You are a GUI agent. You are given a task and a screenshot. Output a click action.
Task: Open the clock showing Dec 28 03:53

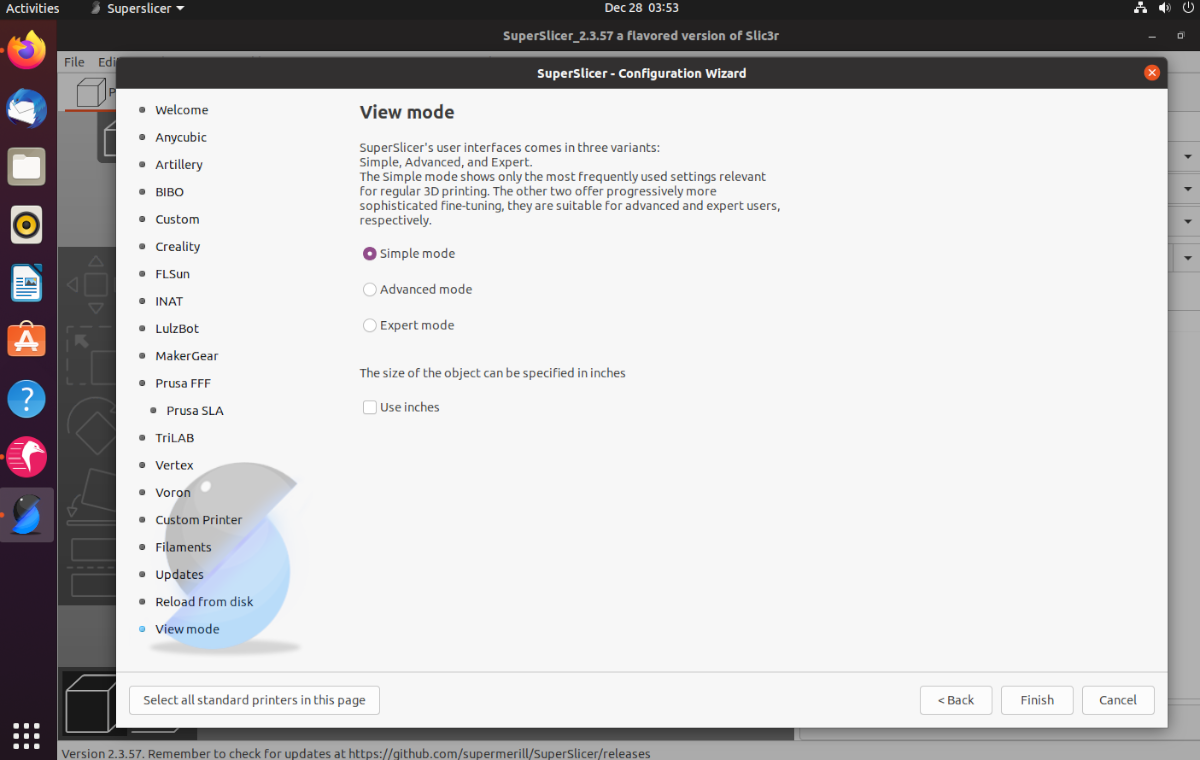641,8
